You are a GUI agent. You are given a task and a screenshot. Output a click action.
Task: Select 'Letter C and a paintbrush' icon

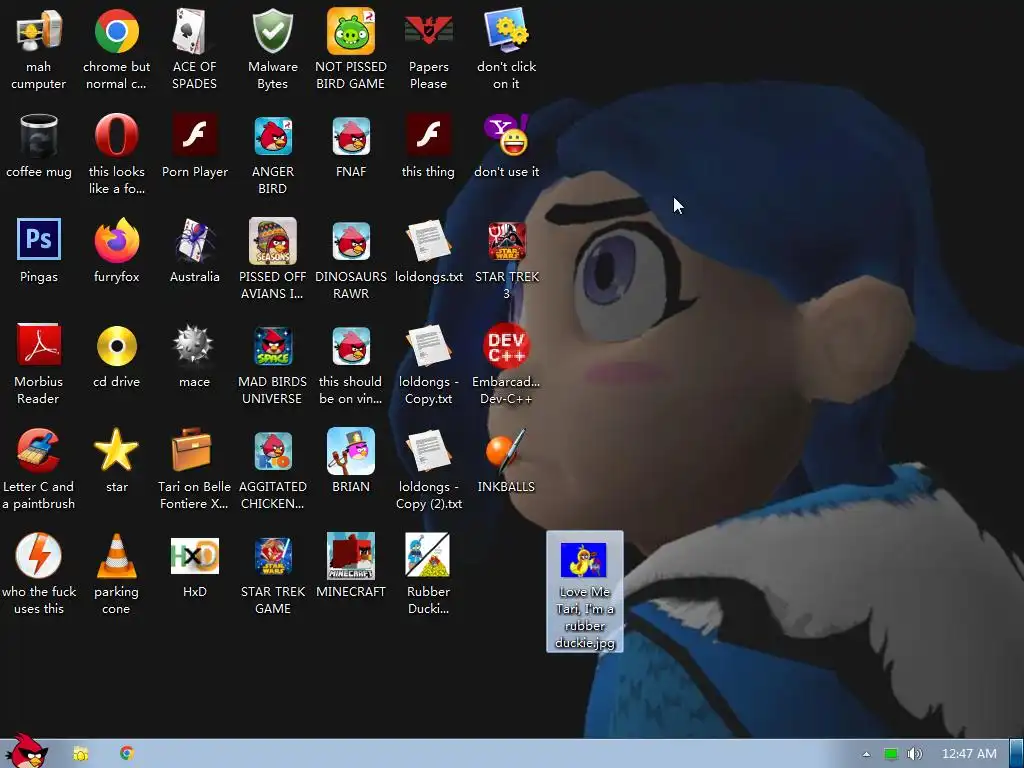(x=39, y=451)
